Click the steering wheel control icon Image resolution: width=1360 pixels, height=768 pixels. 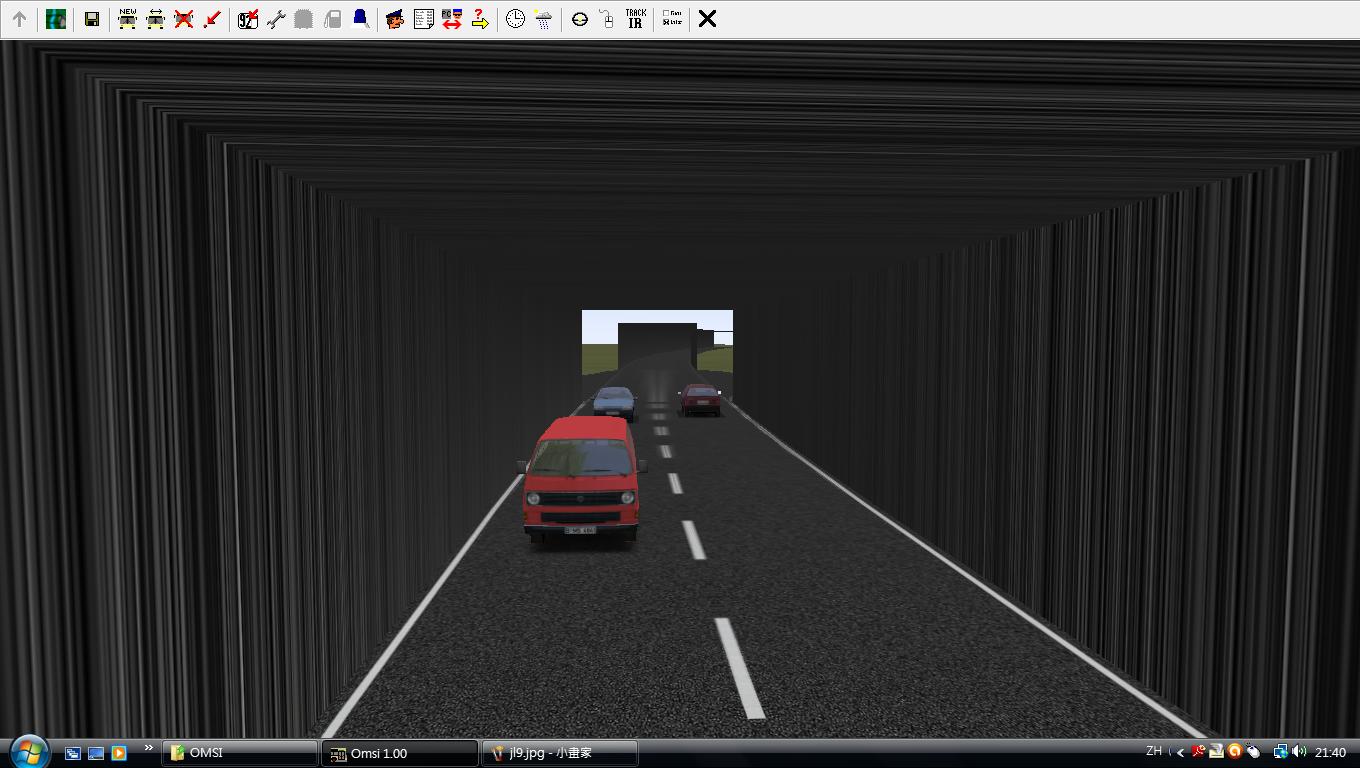pyautogui.click(x=580, y=19)
